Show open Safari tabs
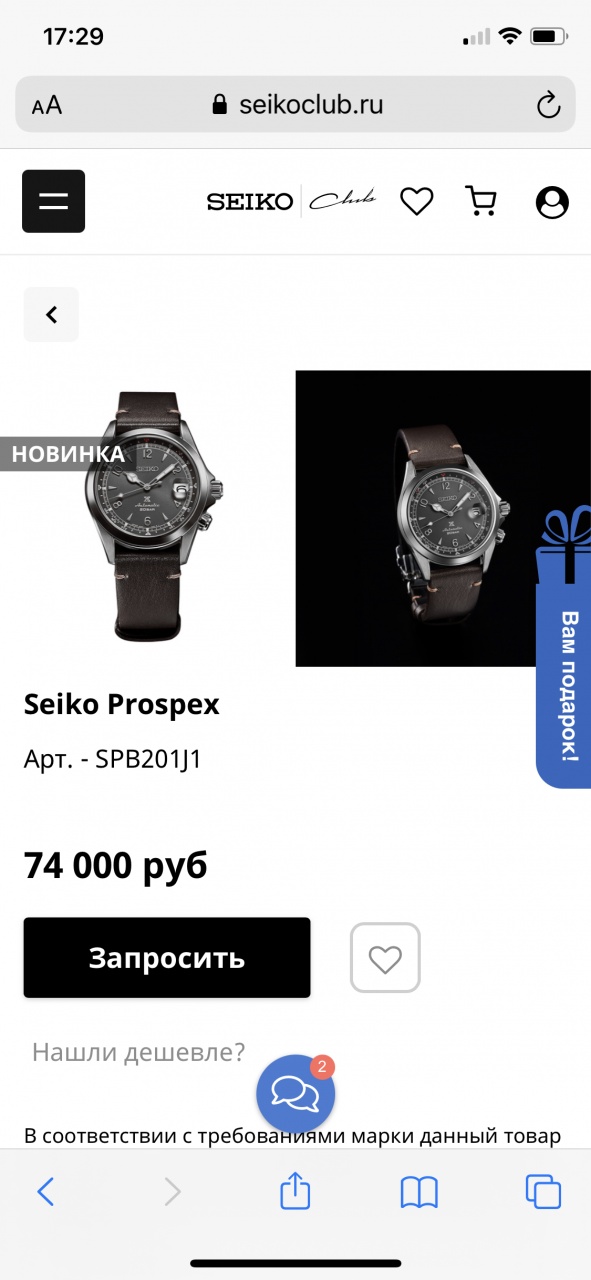This screenshot has height=1280, width=591. [x=543, y=1191]
